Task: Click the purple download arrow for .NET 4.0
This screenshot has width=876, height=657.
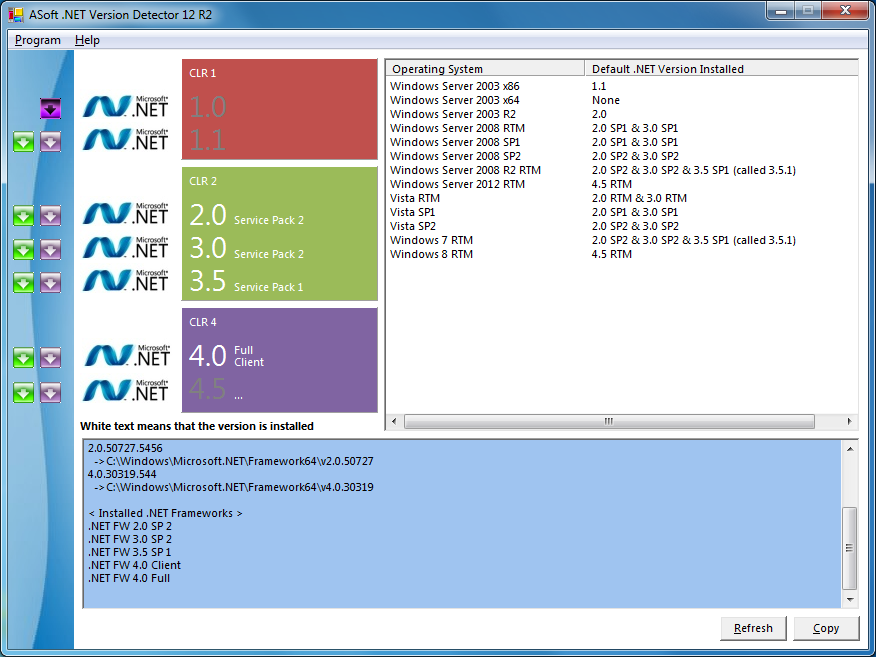Action: (50, 358)
